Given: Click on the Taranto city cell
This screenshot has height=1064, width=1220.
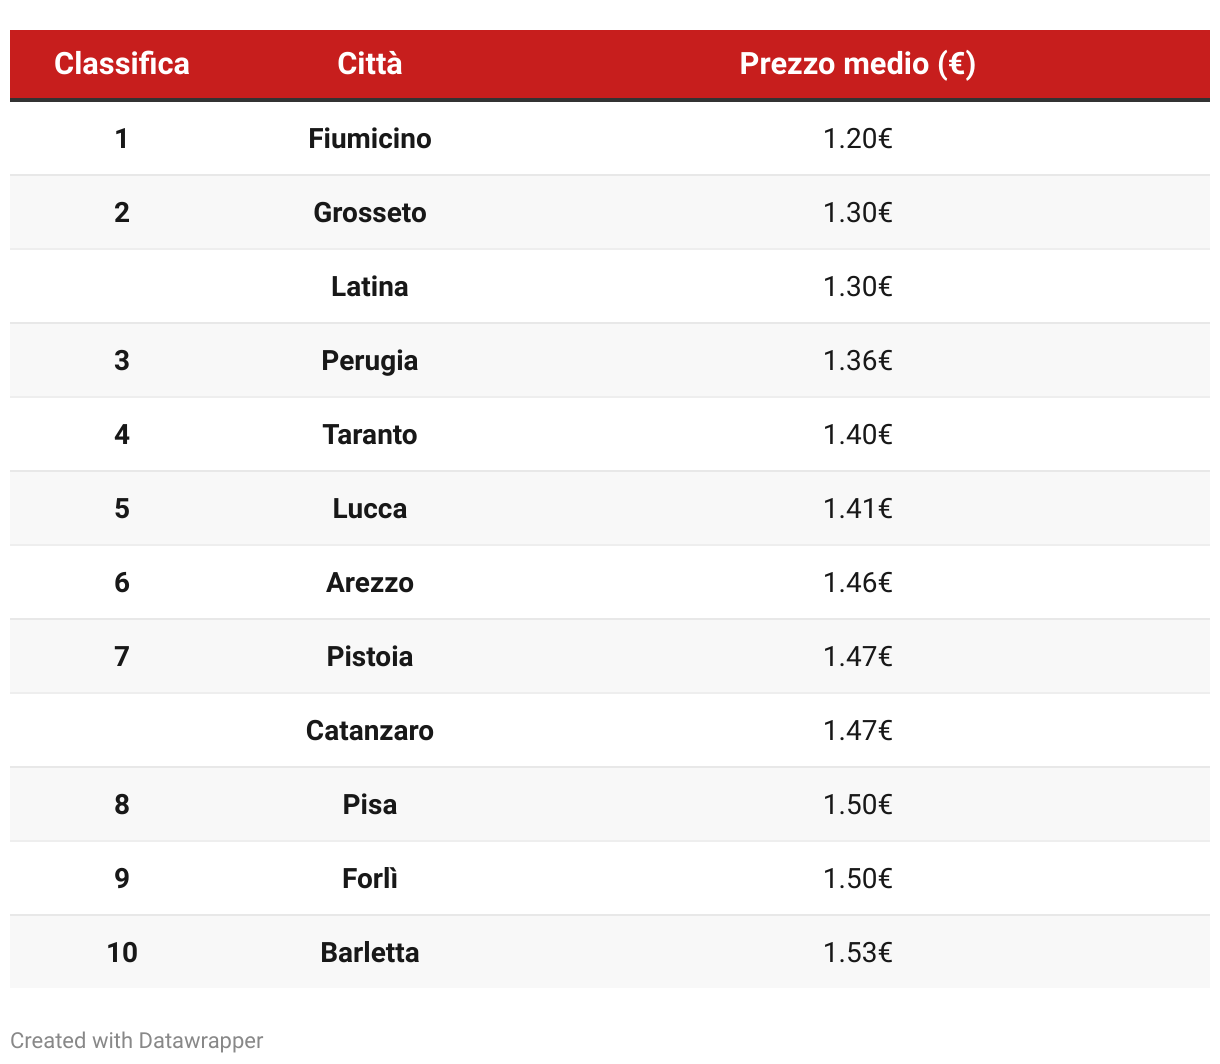Looking at the screenshot, I should 370,434.
